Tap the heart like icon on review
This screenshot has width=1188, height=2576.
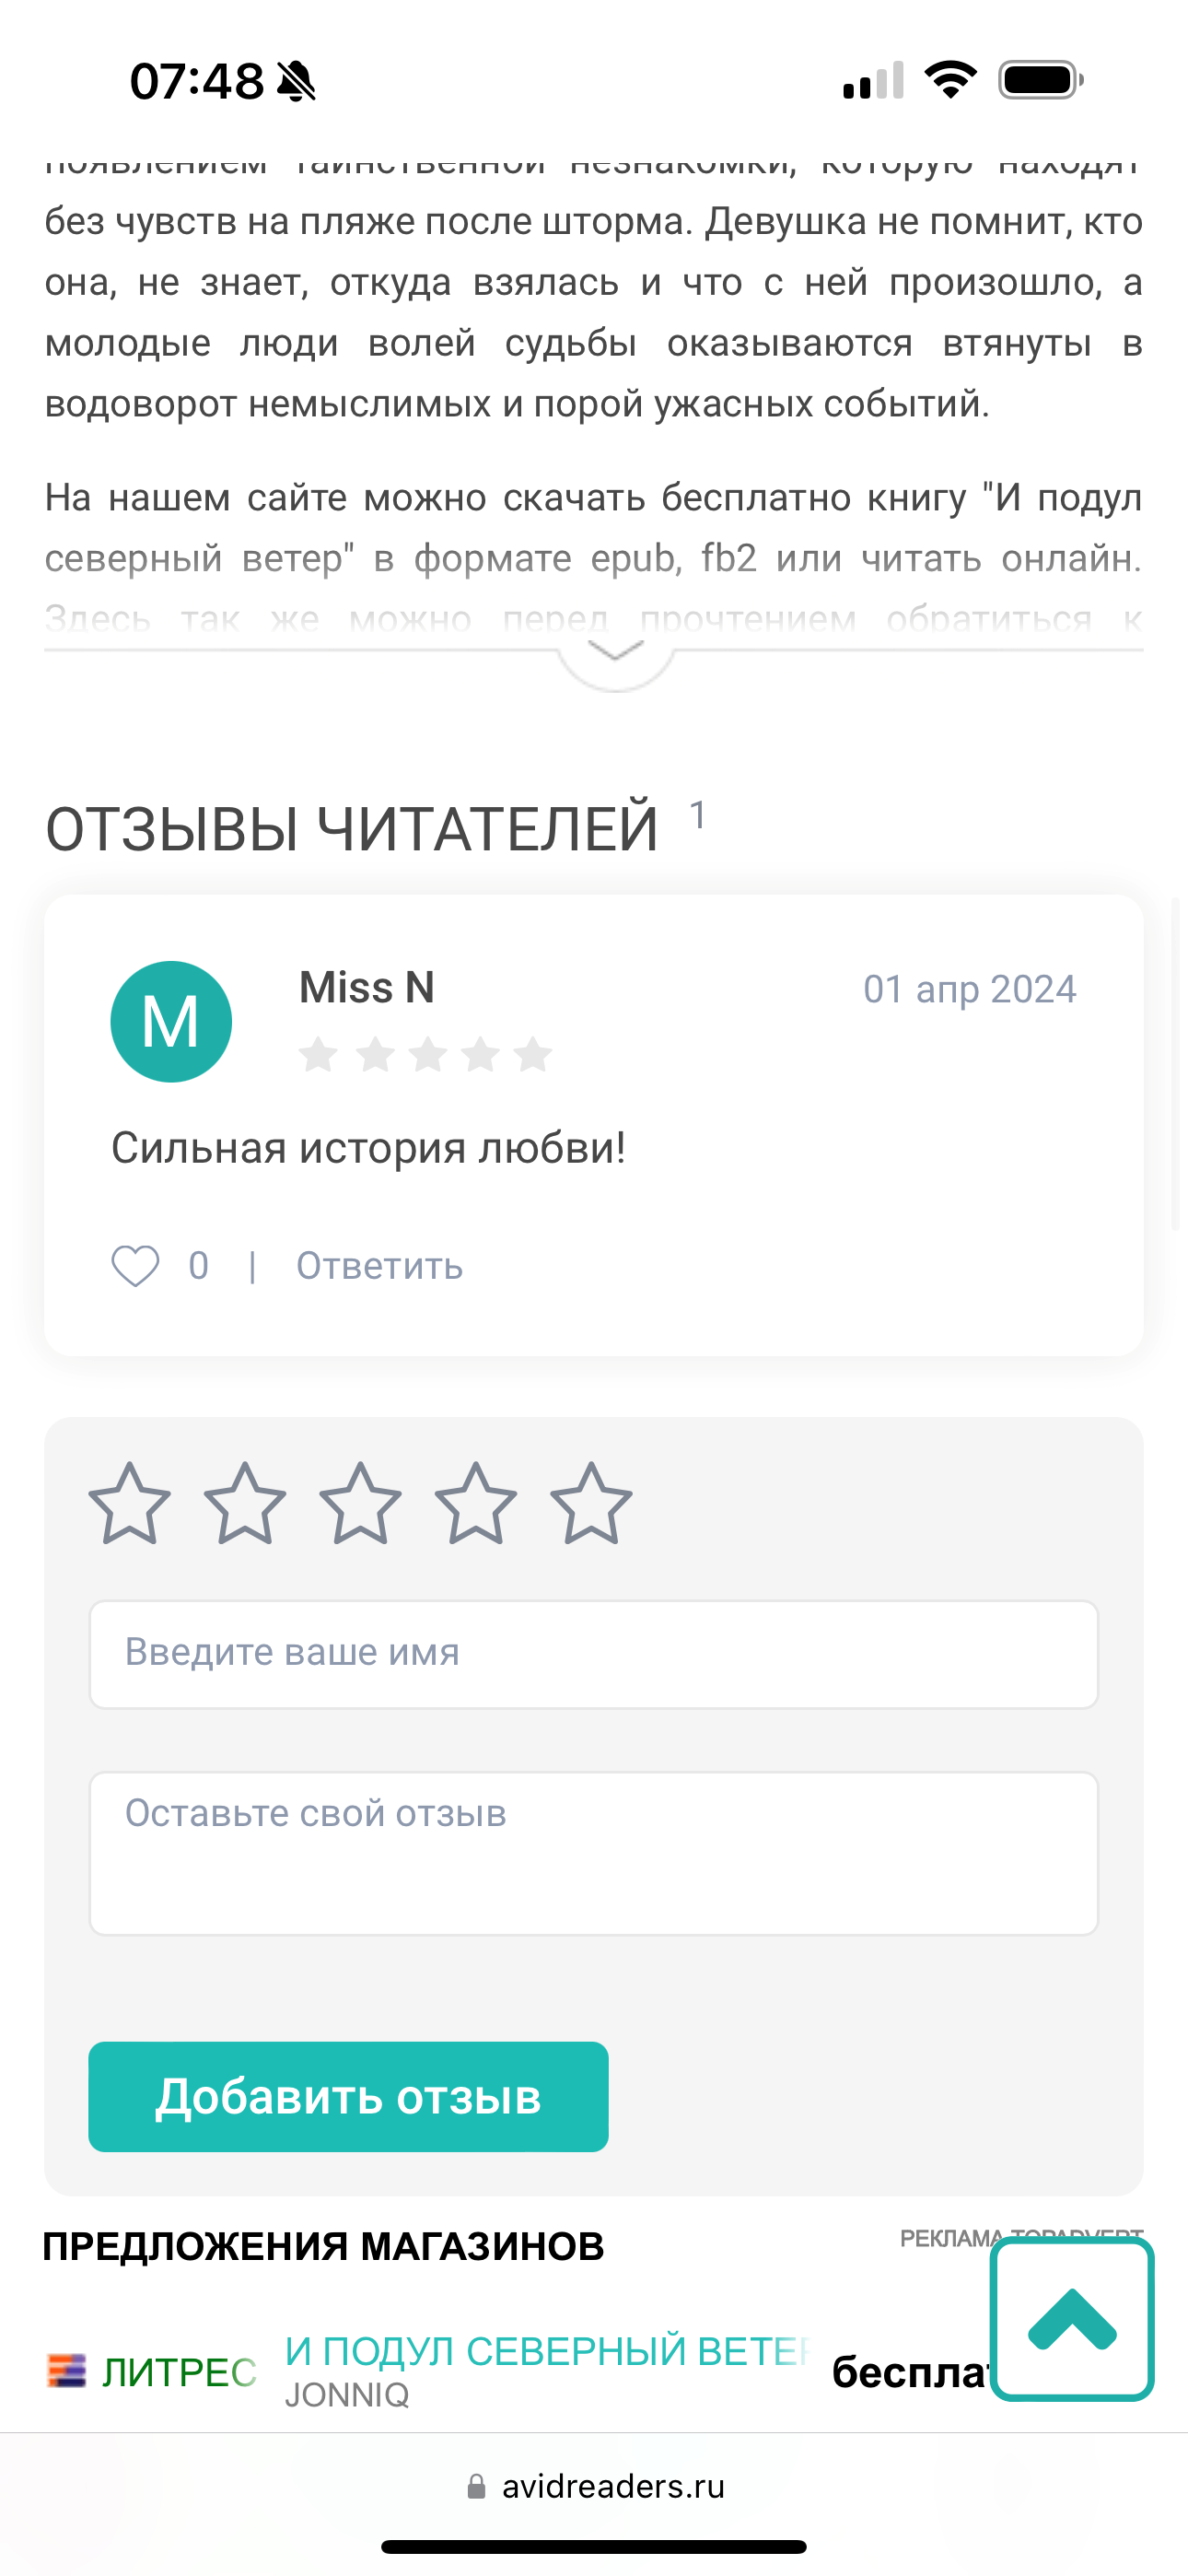[135, 1266]
